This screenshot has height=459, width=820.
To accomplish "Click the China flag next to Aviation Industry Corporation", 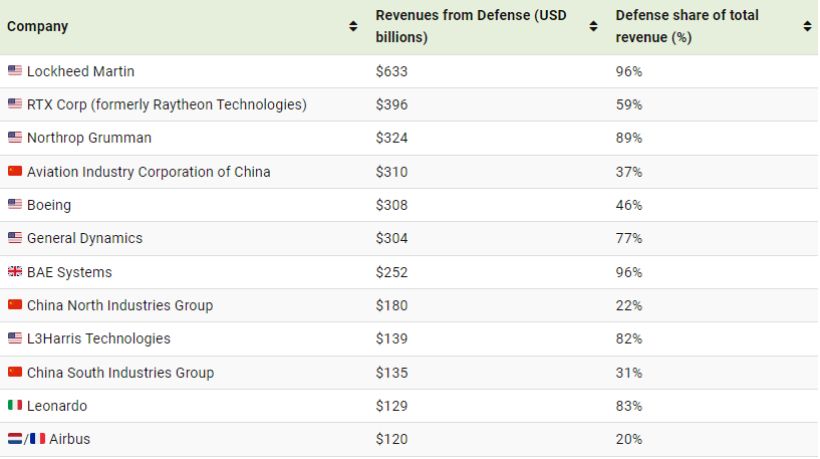I will pyautogui.click(x=14, y=171).
